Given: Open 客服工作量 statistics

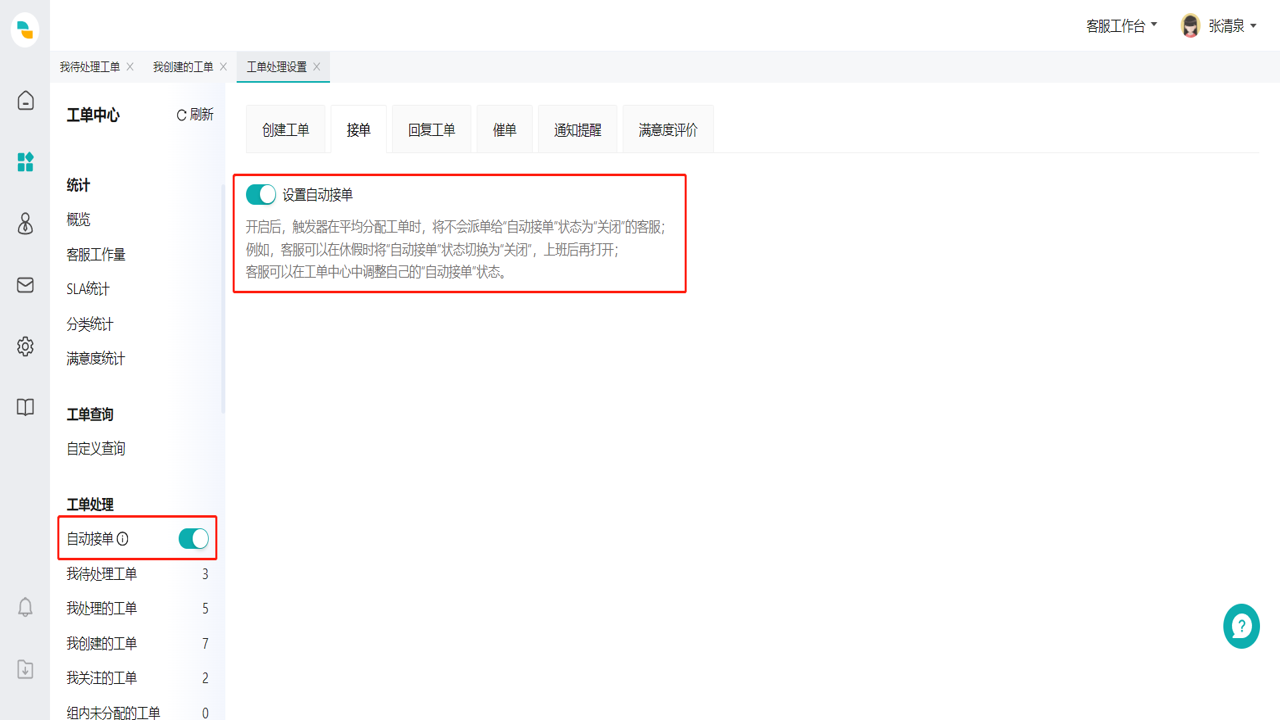Looking at the screenshot, I should coord(96,255).
